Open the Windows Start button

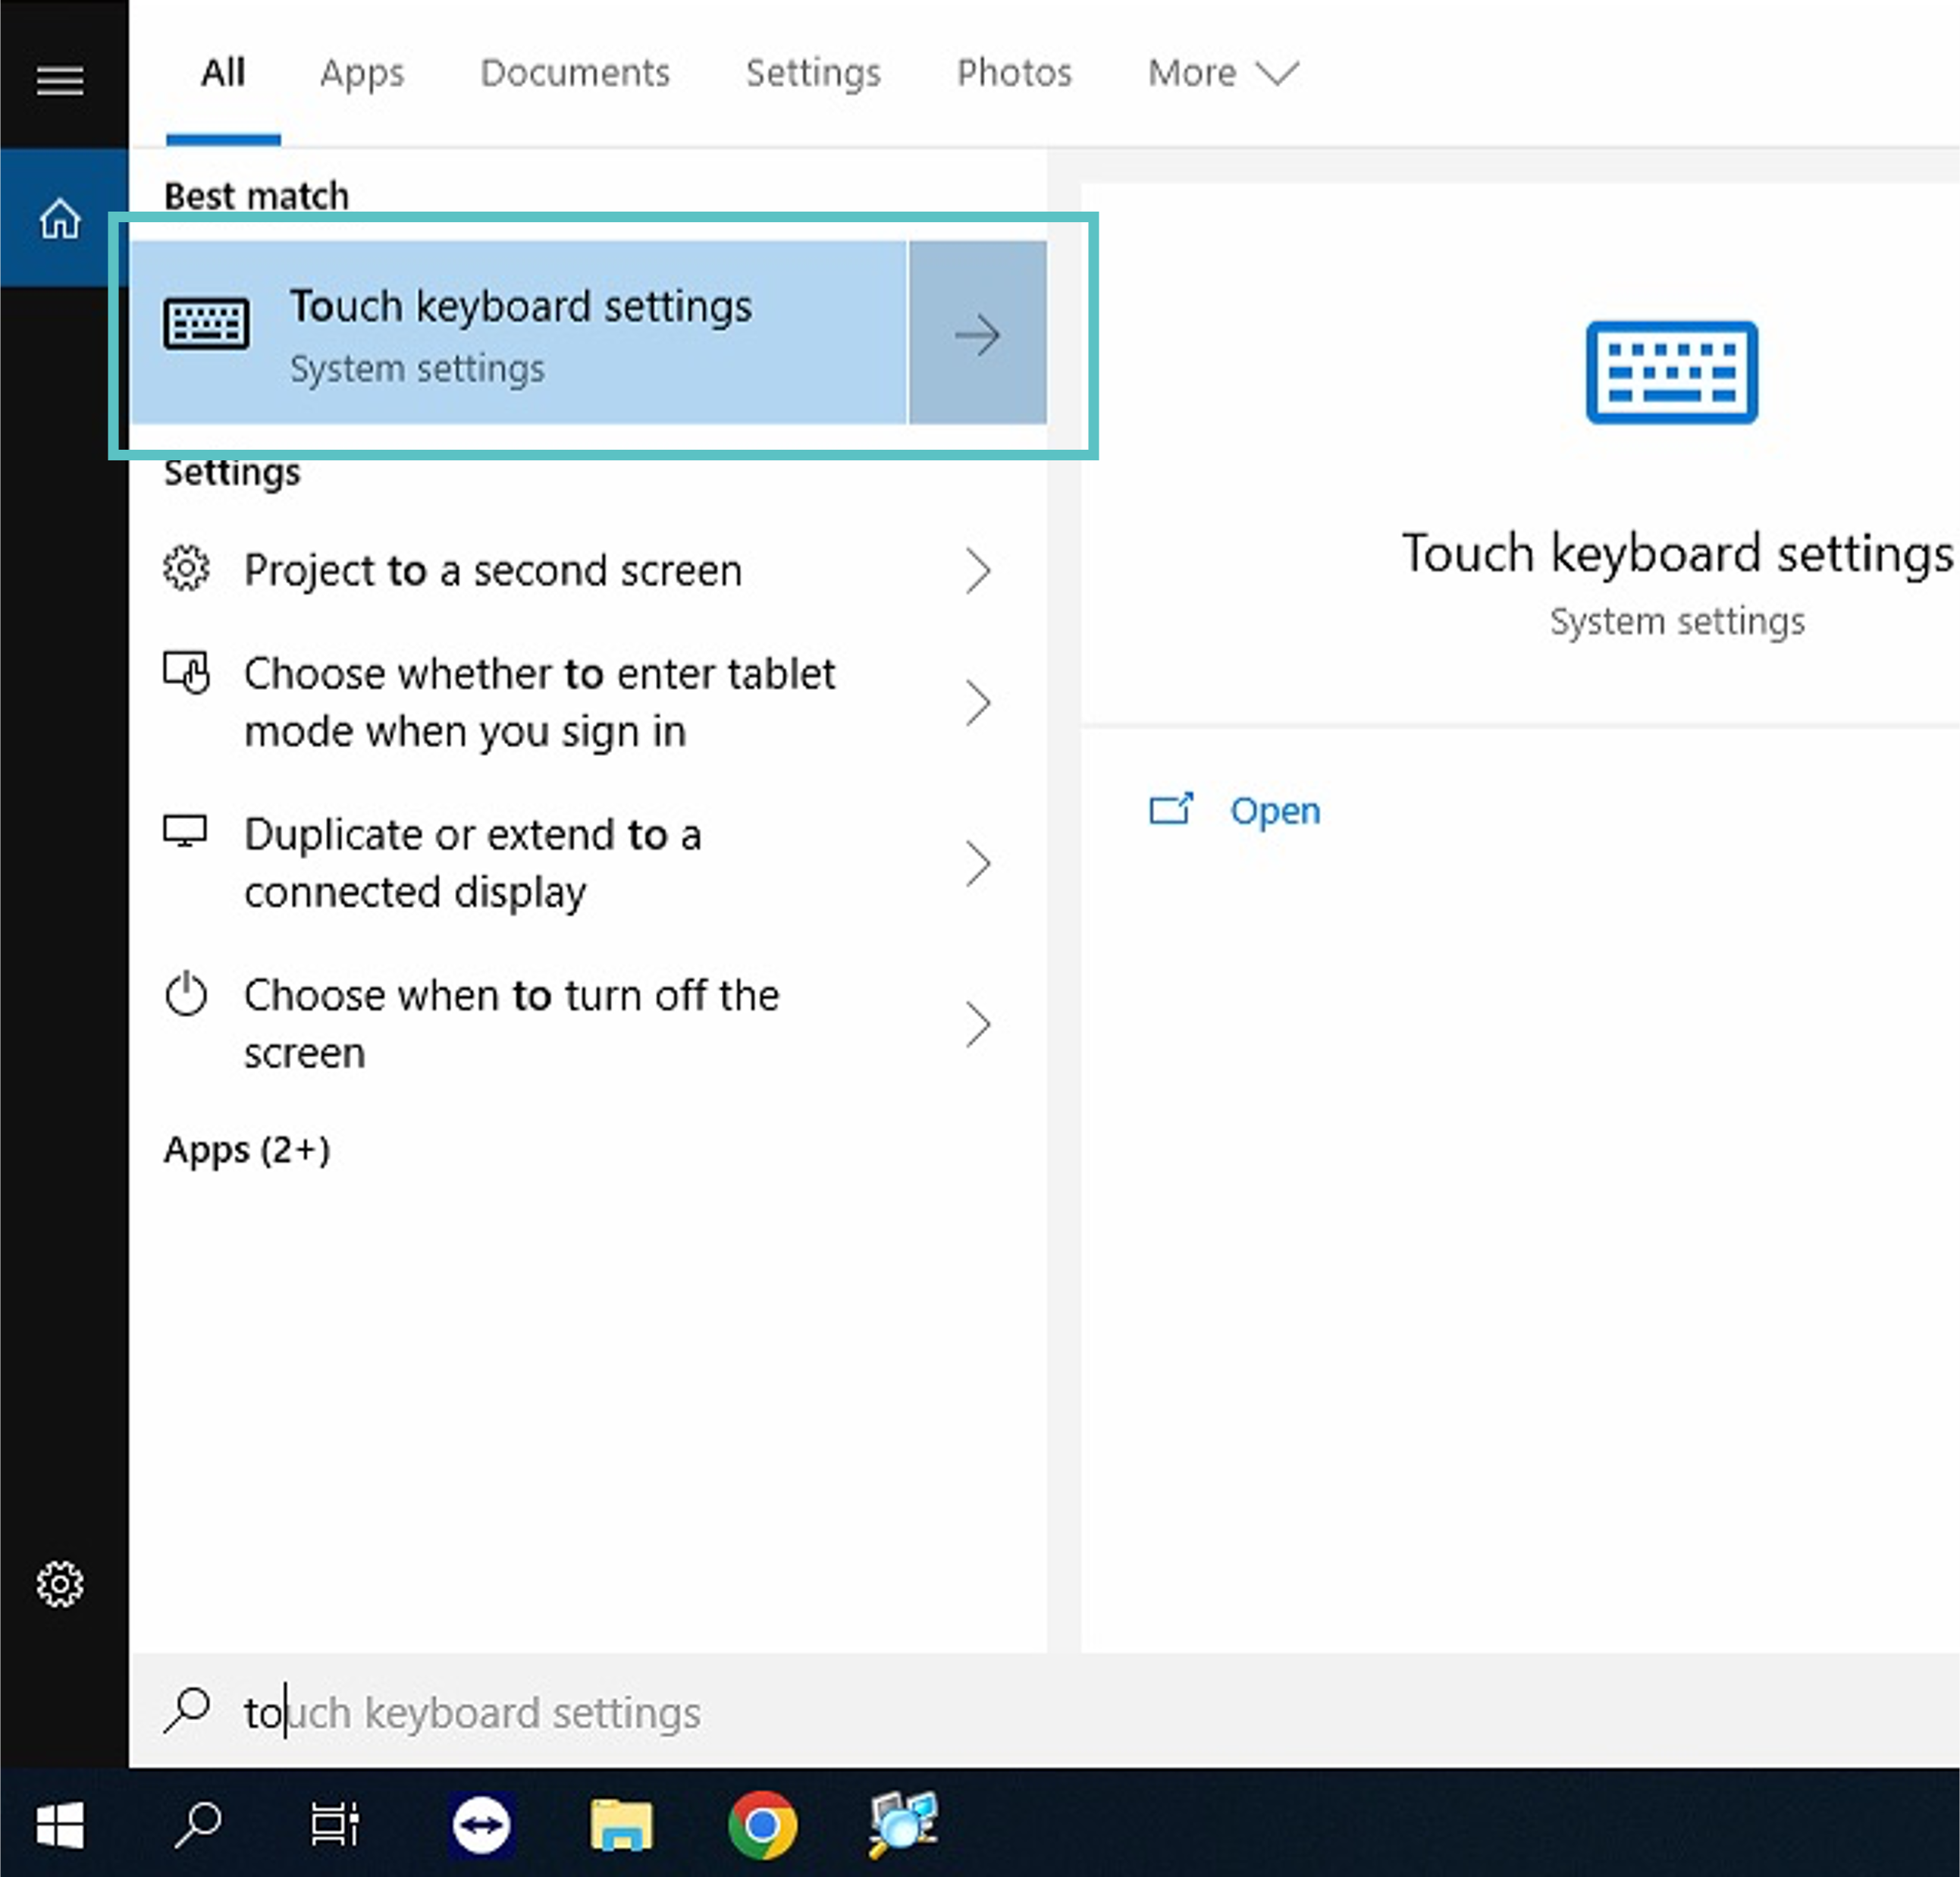pyautogui.click(x=60, y=1826)
